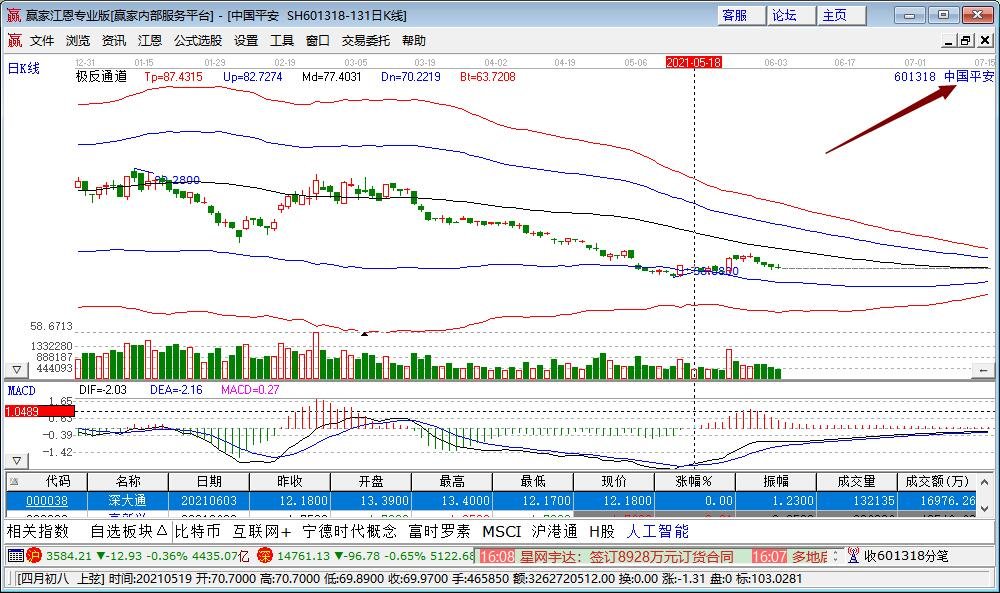This screenshot has width=1000, height=593.
Task: Switch to MSCI tab
Action: click(501, 531)
